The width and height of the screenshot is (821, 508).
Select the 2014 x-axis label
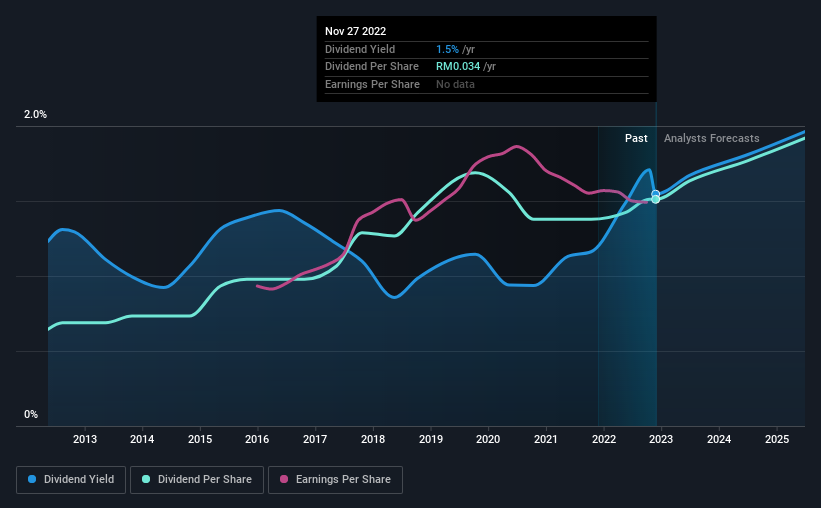(142, 439)
